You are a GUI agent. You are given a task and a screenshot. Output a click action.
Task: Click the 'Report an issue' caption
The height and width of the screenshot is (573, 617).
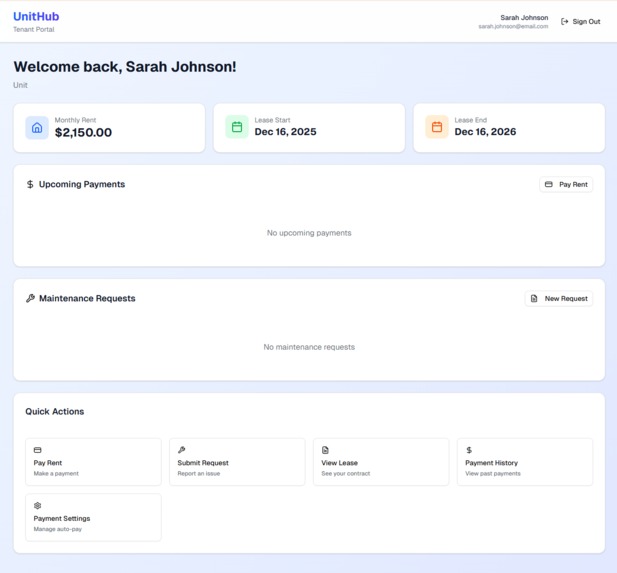point(199,473)
